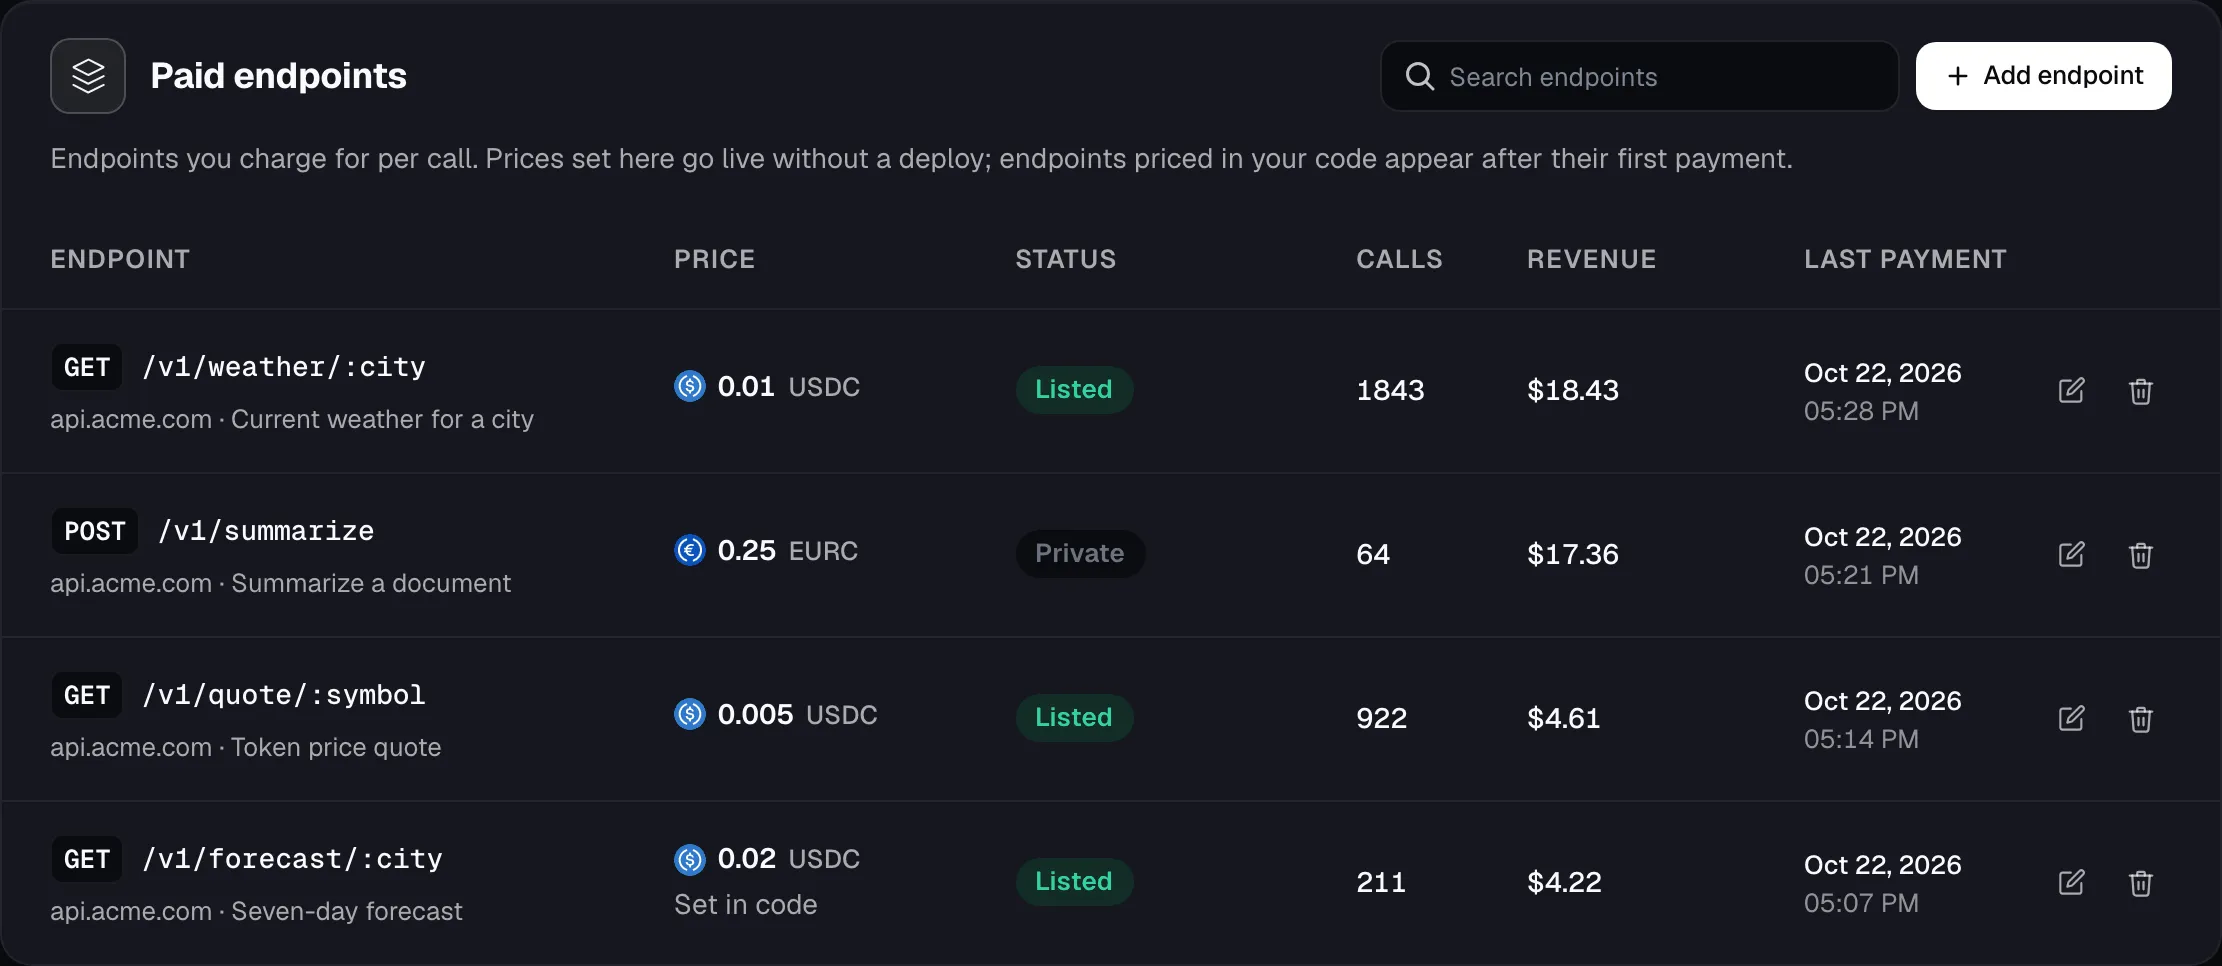
Task: Open the /v1/forecast/:city endpoint path
Action: (x=292, y=859)
